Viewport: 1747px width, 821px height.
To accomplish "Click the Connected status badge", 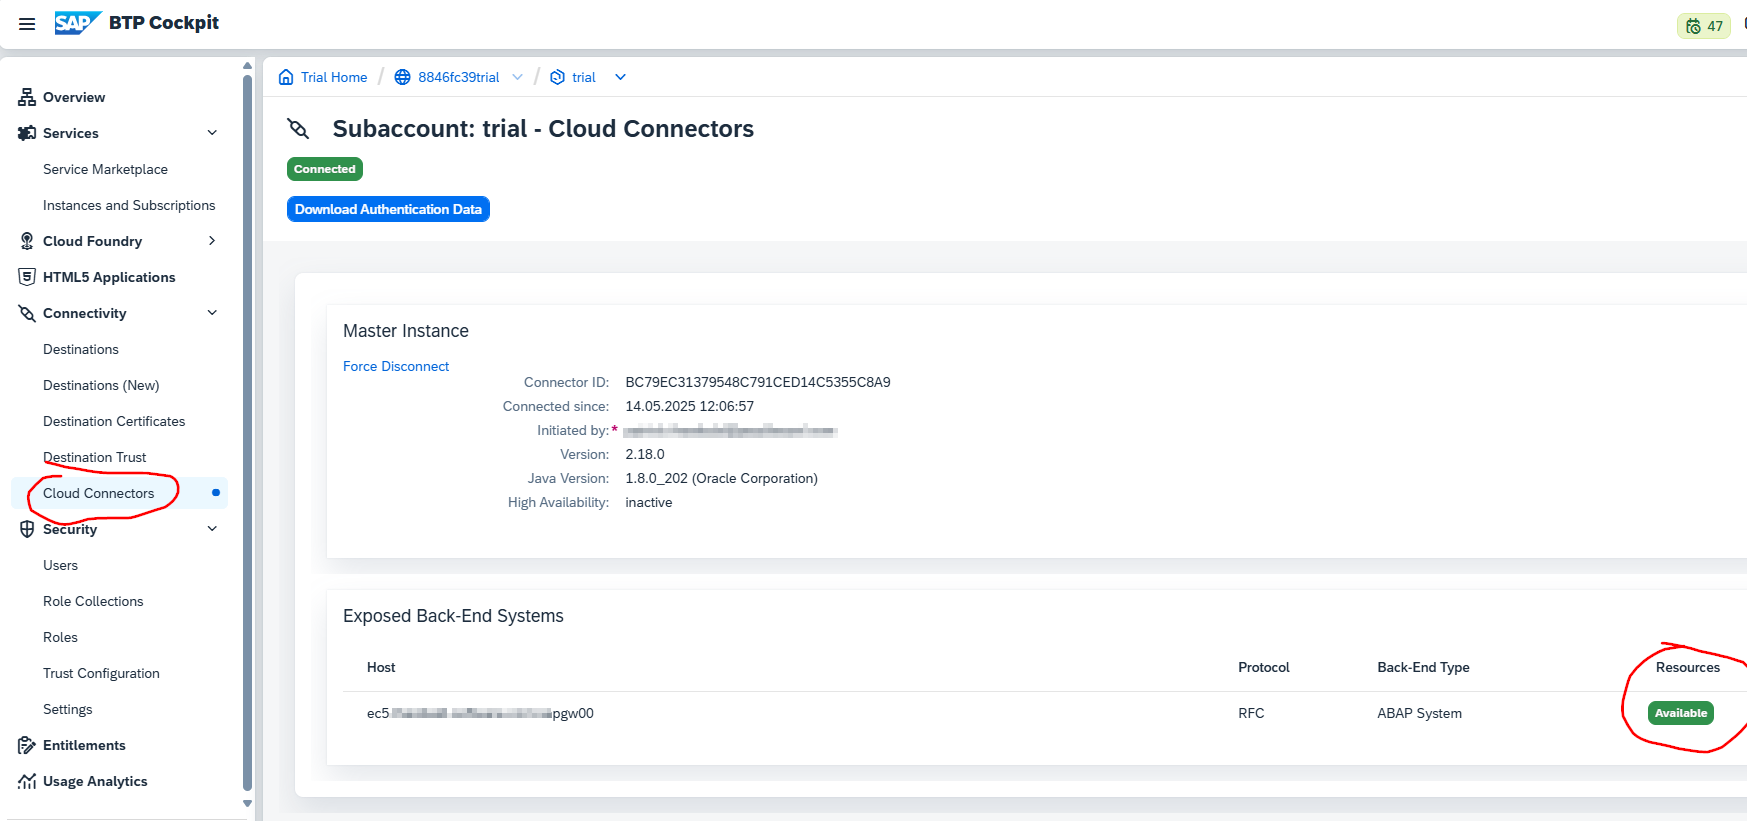I will point(325,169).
